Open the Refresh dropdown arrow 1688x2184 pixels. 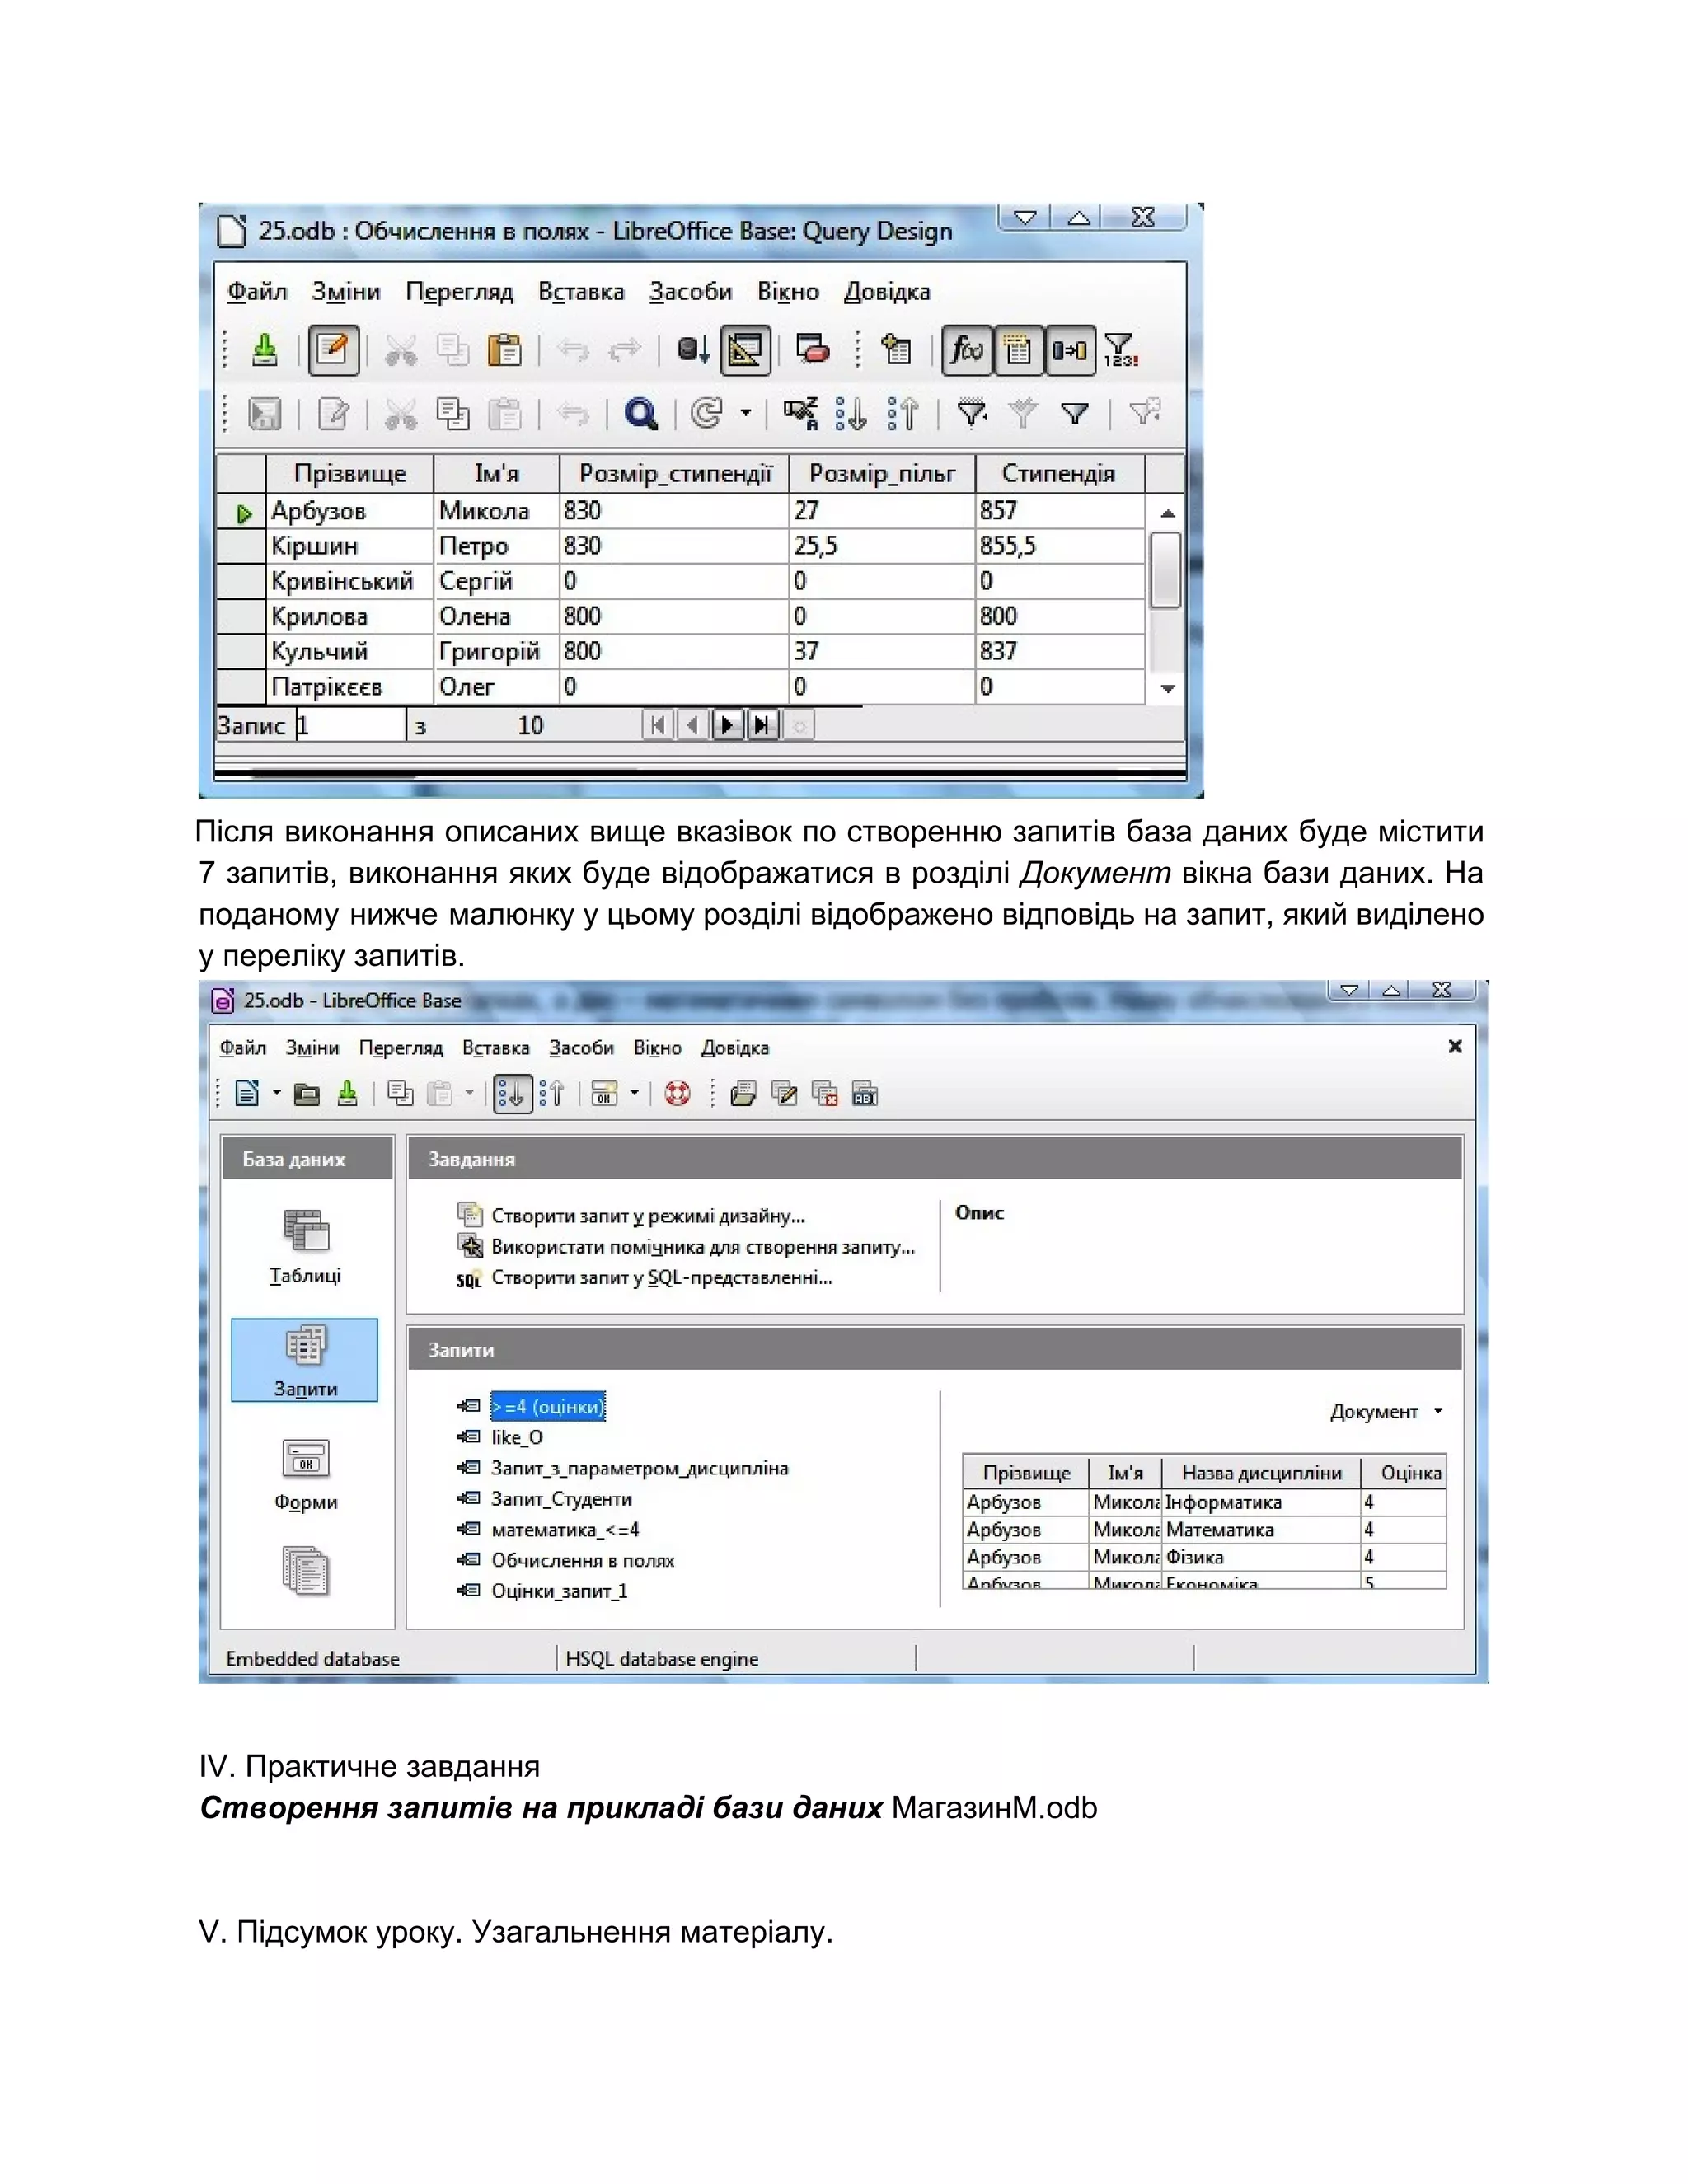(745, 414)
